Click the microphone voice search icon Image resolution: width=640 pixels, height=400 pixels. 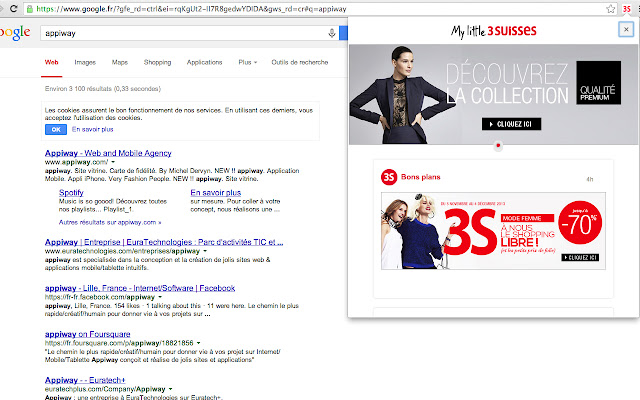[x=331, y=33]
